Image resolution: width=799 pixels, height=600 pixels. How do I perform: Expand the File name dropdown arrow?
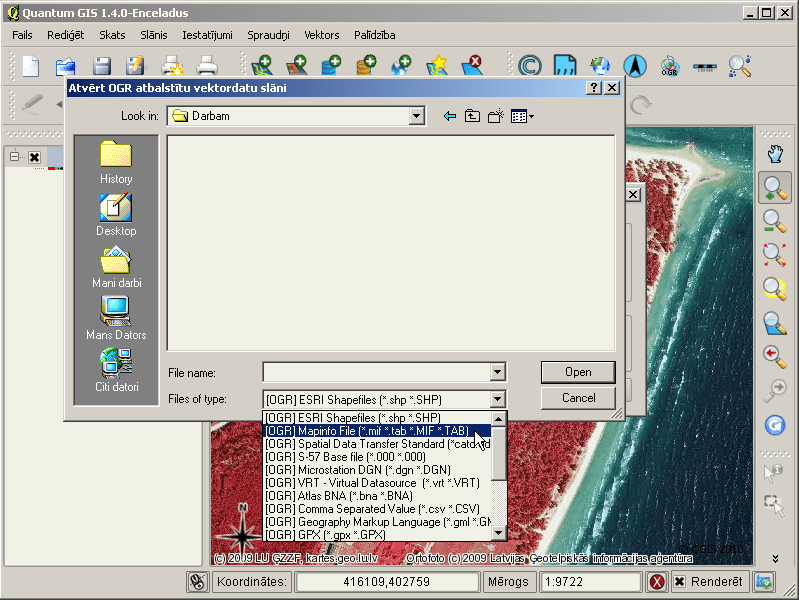click(x=497, y=372)
